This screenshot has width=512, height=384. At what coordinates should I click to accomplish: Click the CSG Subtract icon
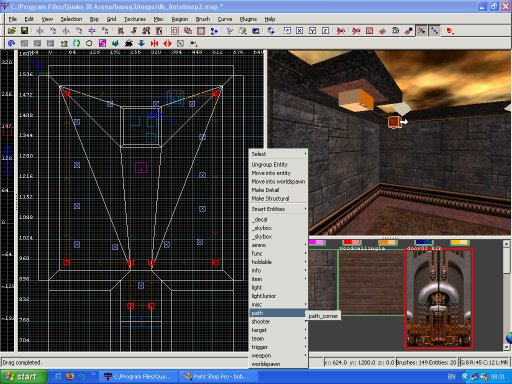(x=175, y=31)
